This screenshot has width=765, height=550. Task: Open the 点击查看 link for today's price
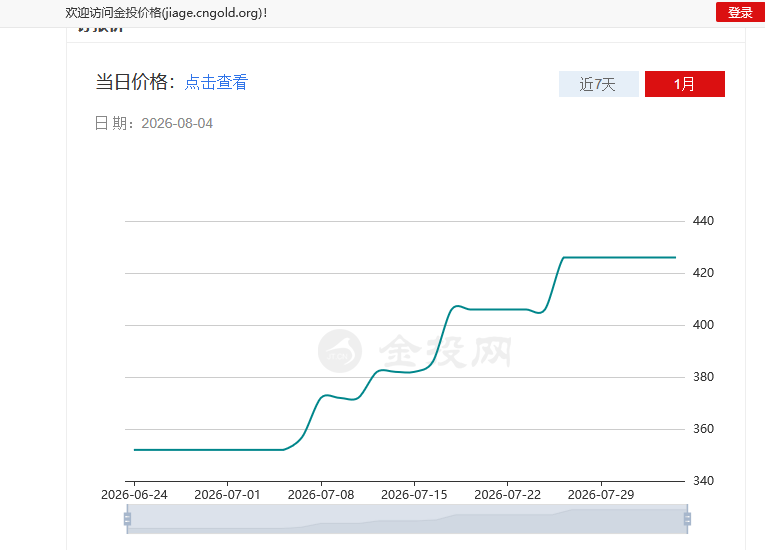point(216,82)
